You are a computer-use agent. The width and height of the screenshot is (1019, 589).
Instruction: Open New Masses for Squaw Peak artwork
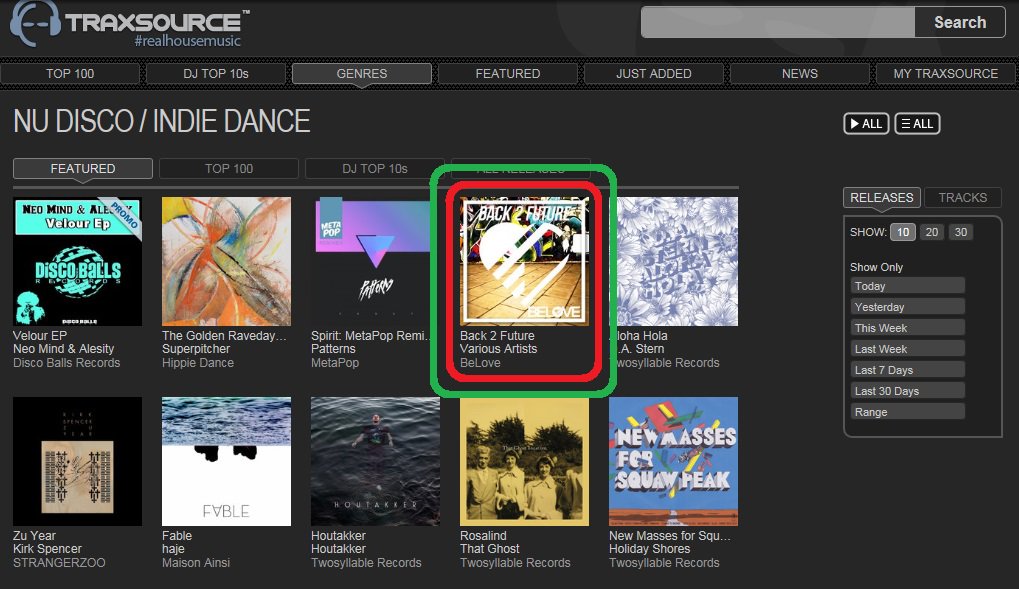[673, 461]
